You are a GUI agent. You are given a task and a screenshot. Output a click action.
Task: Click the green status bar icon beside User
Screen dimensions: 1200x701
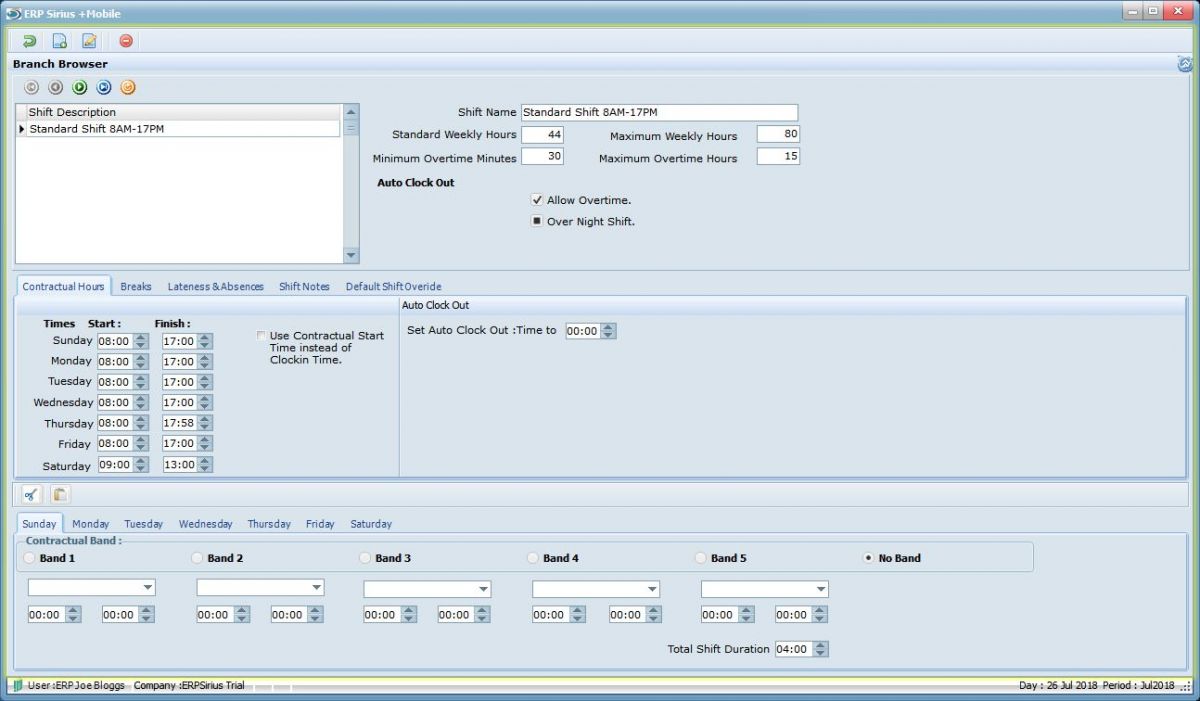pos(17,685)
